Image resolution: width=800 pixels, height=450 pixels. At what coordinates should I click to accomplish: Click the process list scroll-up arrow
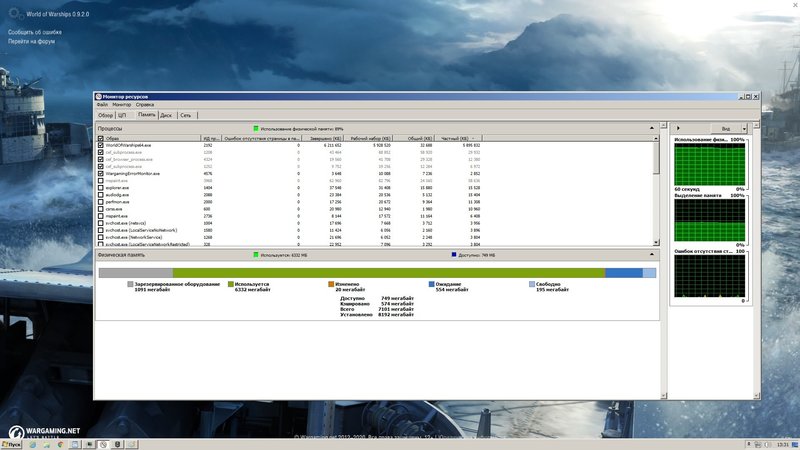pyautogui.click(x=656, y=138)
